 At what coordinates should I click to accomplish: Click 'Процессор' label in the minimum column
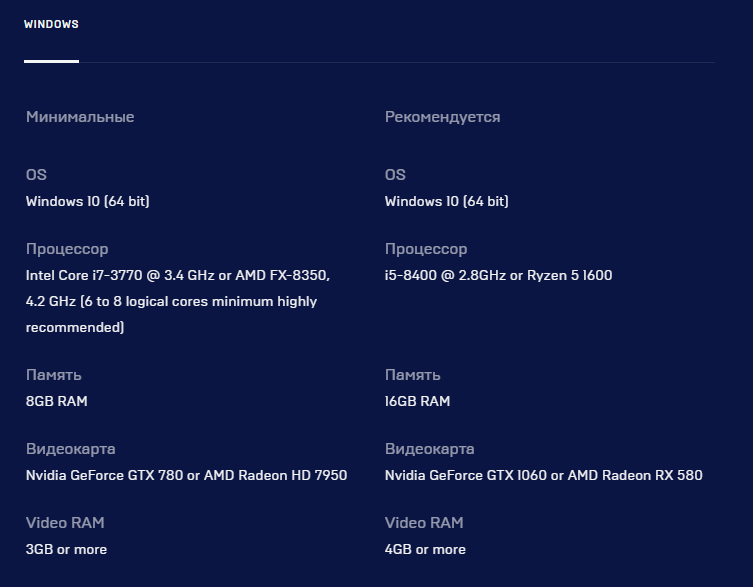click(x=67, y=249)
